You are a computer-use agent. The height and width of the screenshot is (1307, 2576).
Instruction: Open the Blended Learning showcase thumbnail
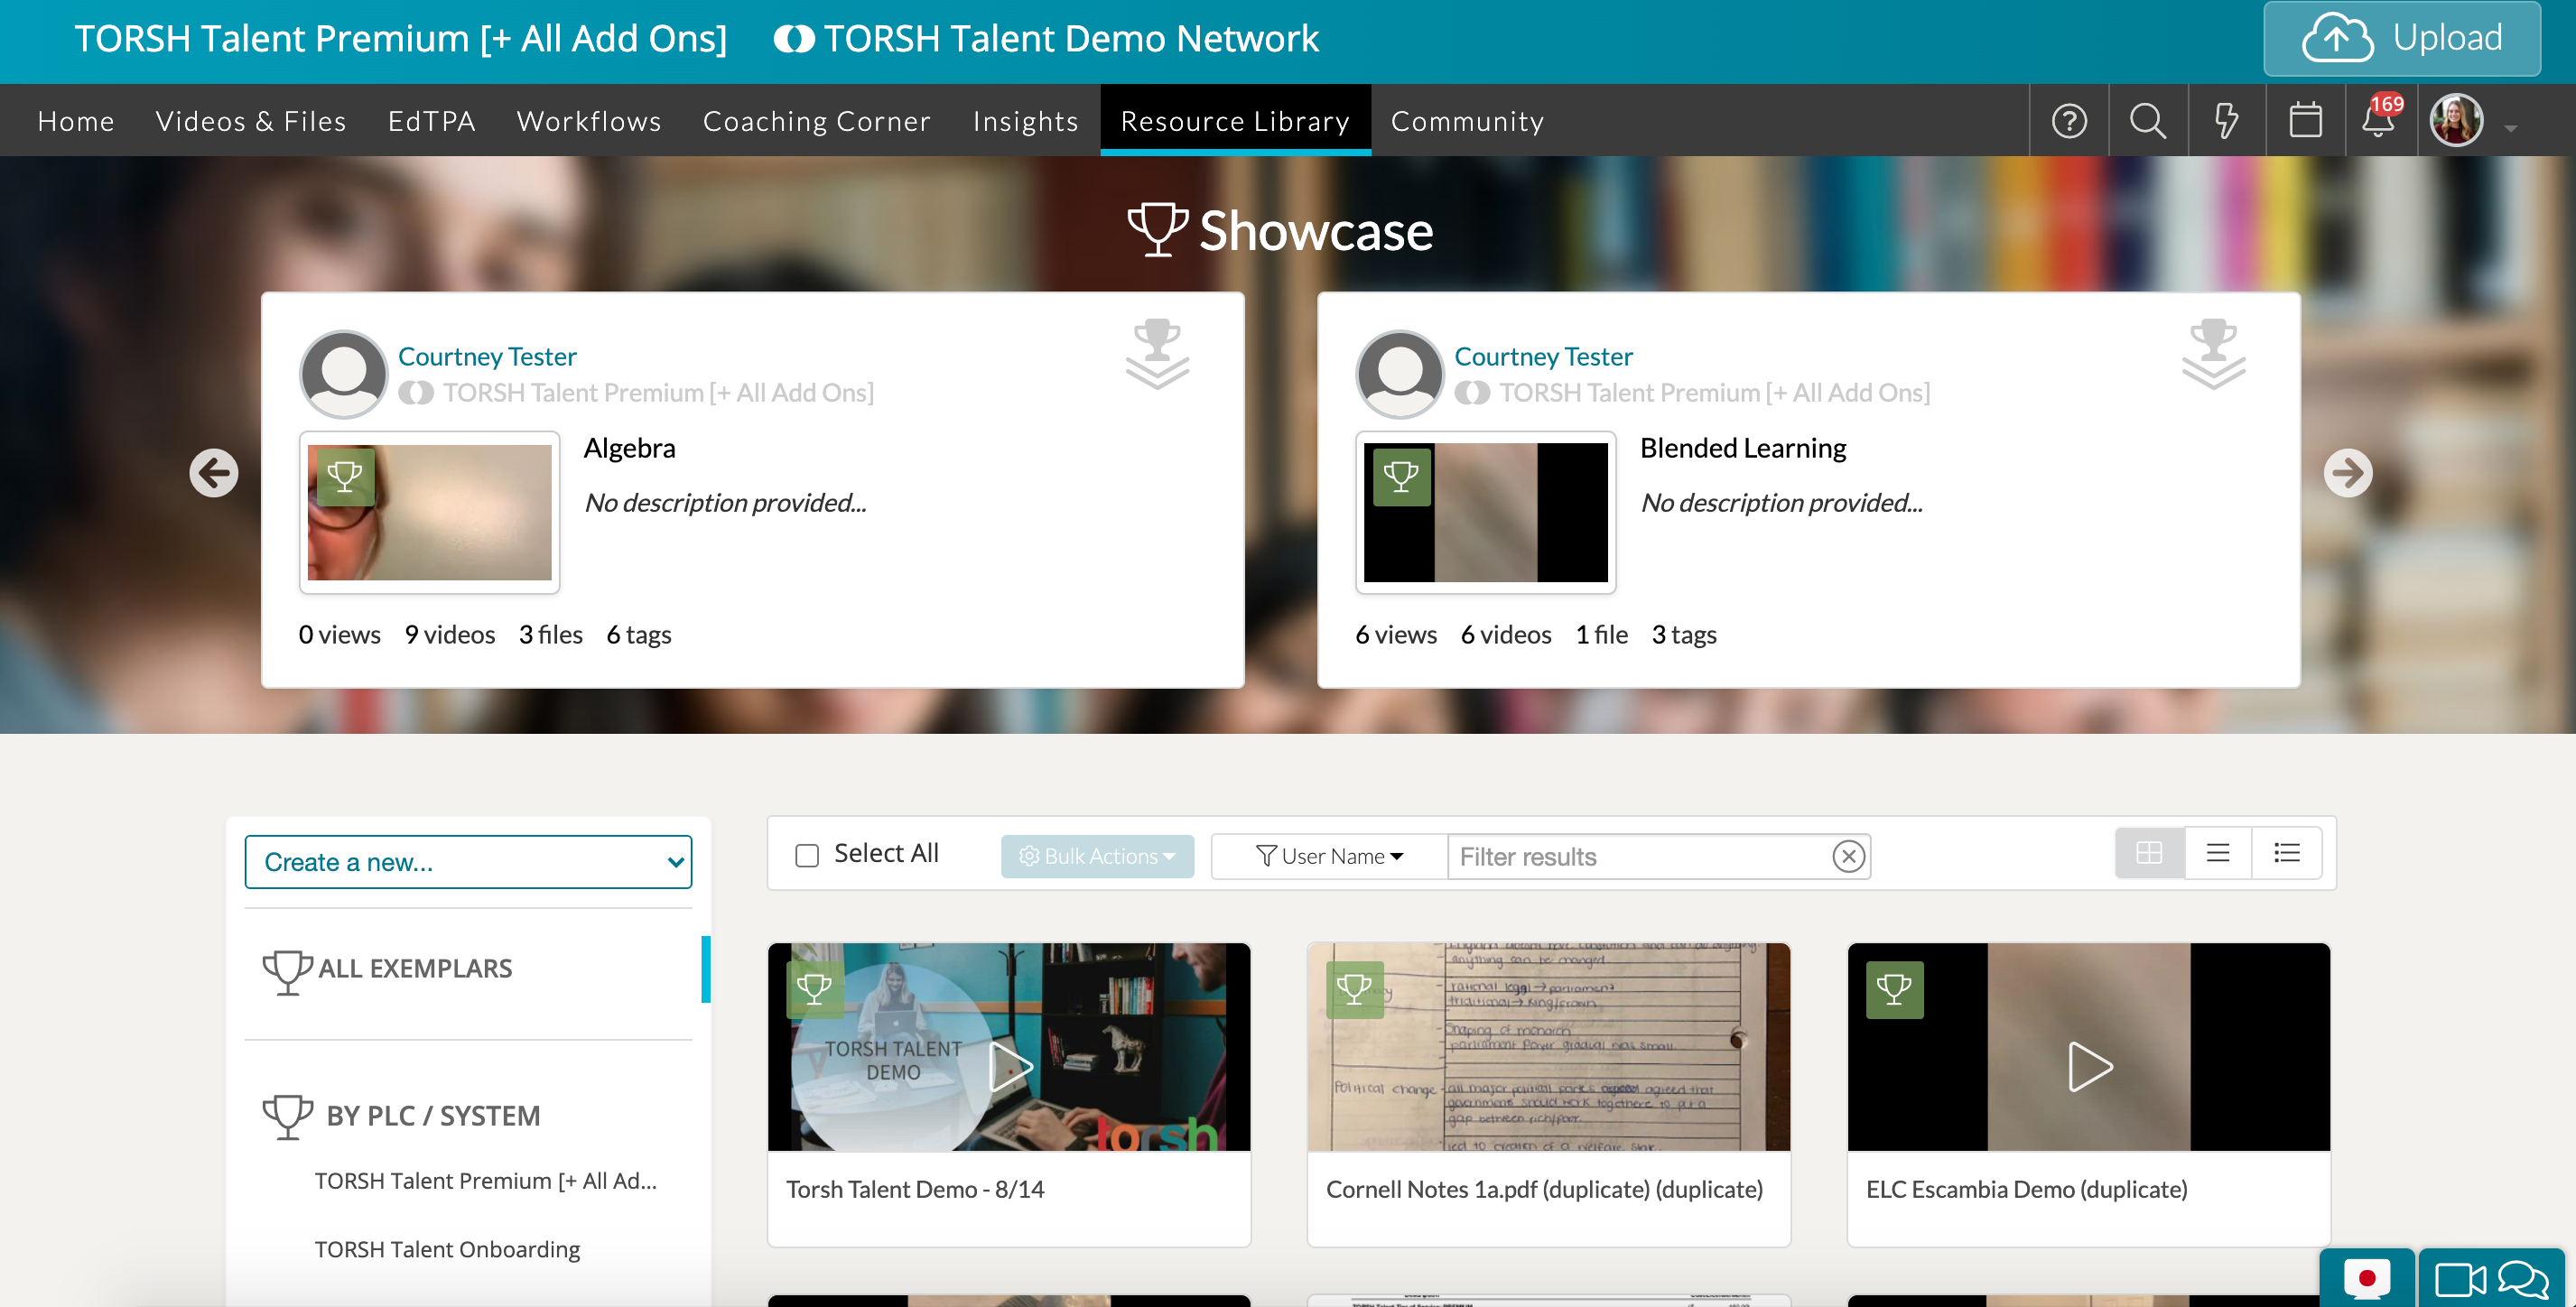(1485, 512)
